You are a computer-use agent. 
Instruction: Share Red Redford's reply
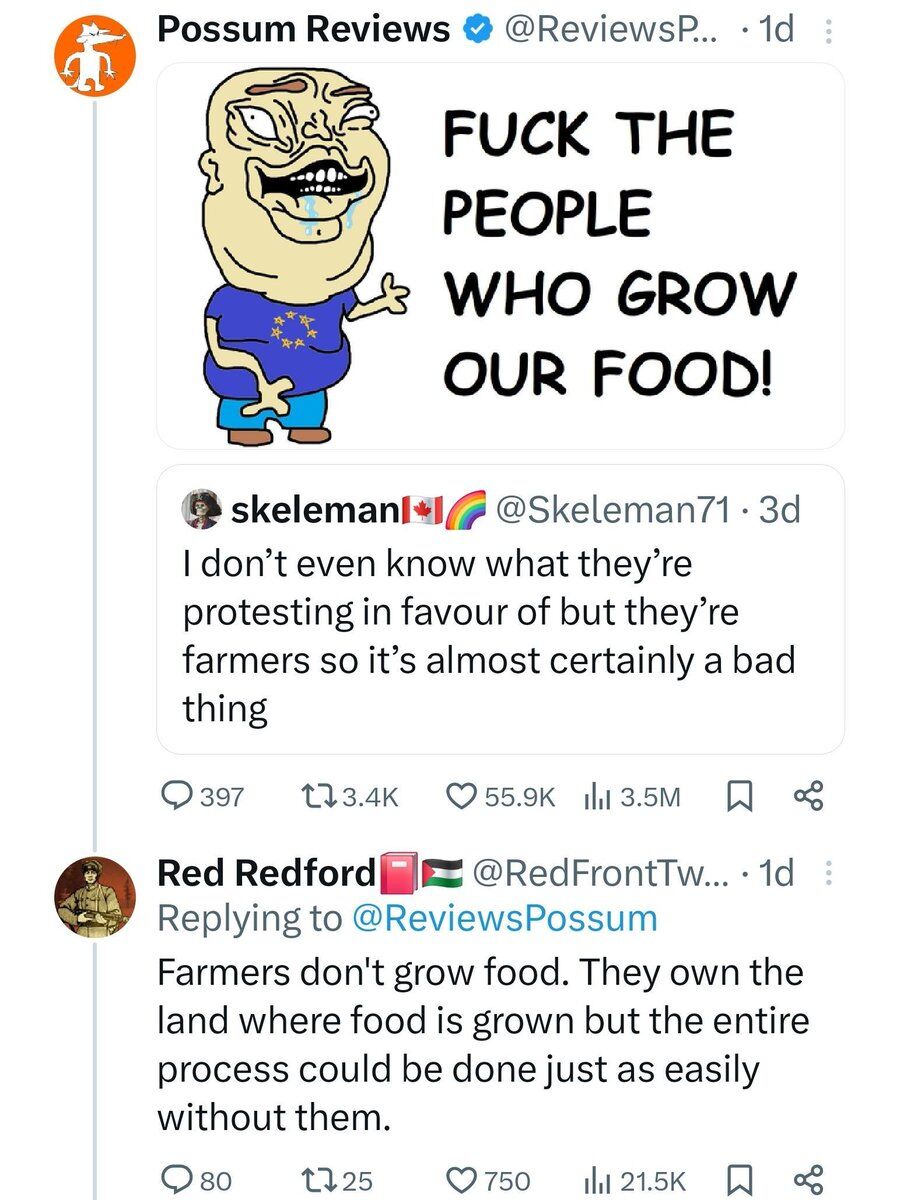(806, 1179)
